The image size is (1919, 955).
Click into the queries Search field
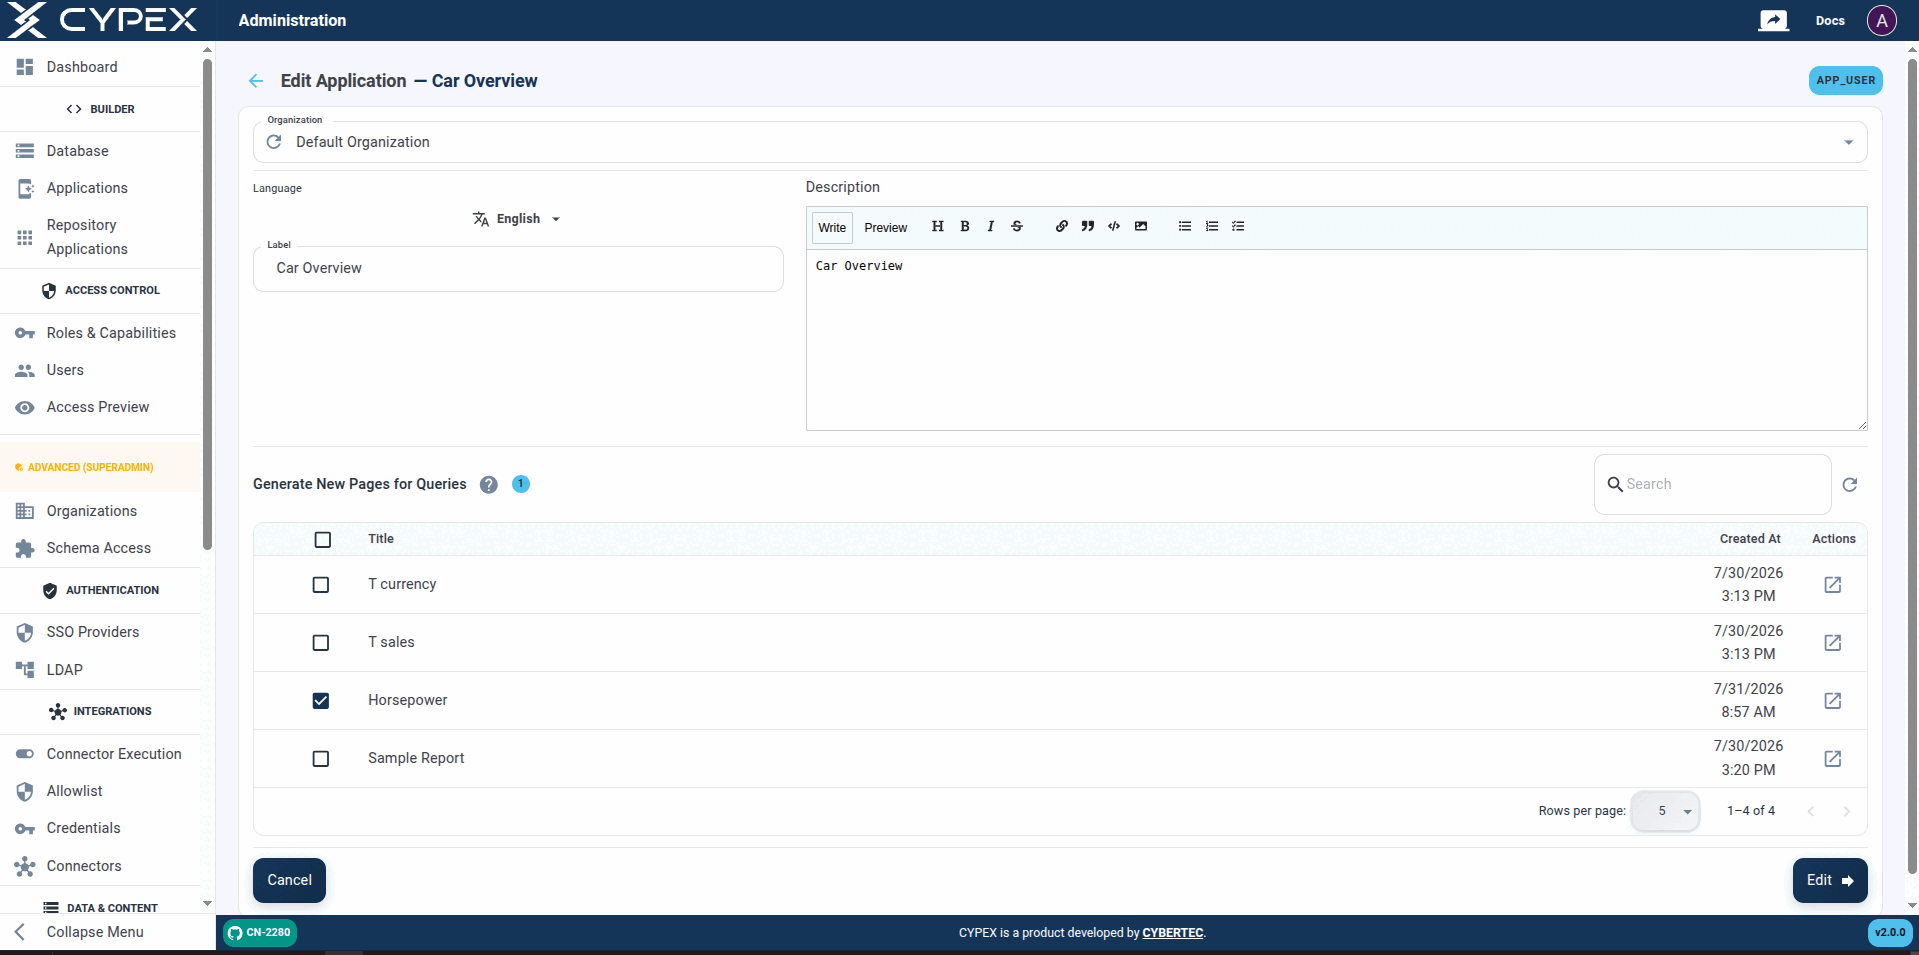pyautogui.click(x=1712, y=484)
